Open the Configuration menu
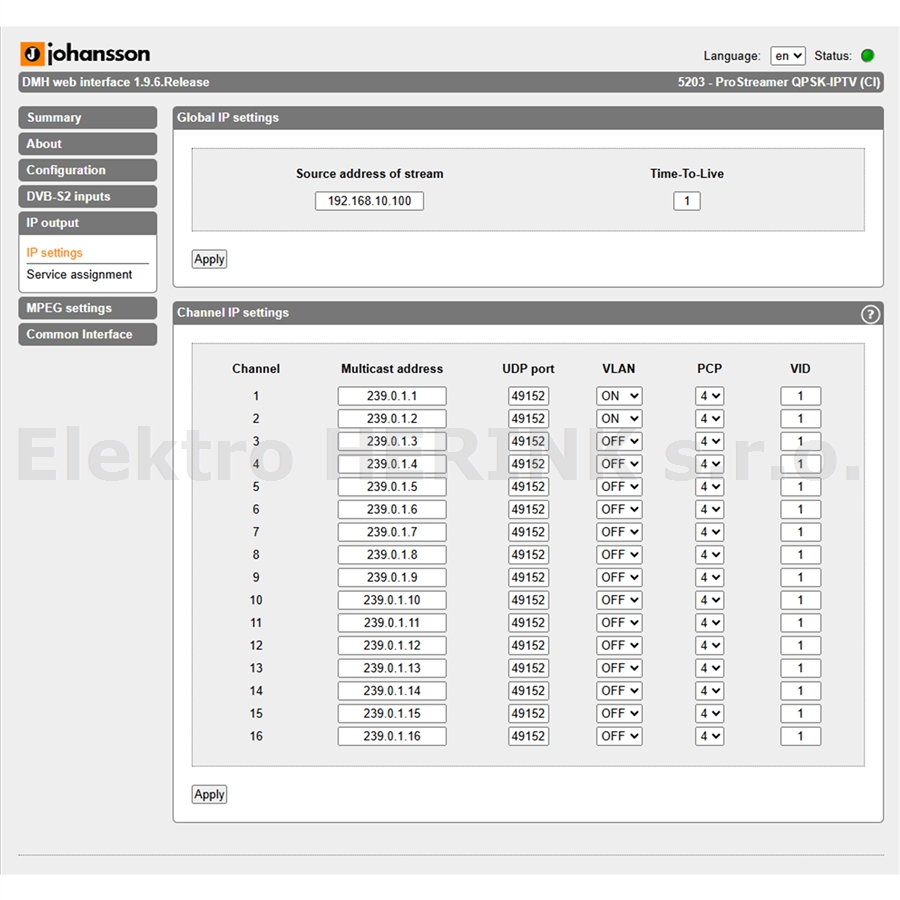 point(87,170)
